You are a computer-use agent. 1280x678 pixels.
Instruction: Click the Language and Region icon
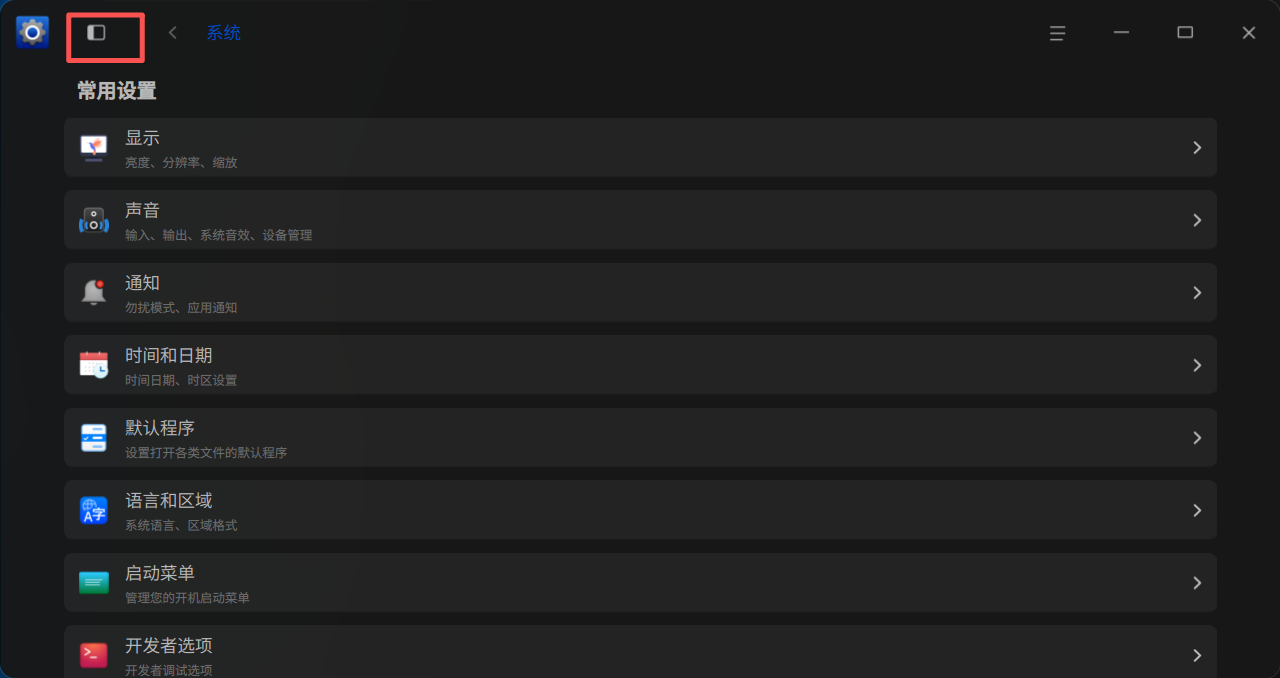pyautogui.click(x=94, y=510)
